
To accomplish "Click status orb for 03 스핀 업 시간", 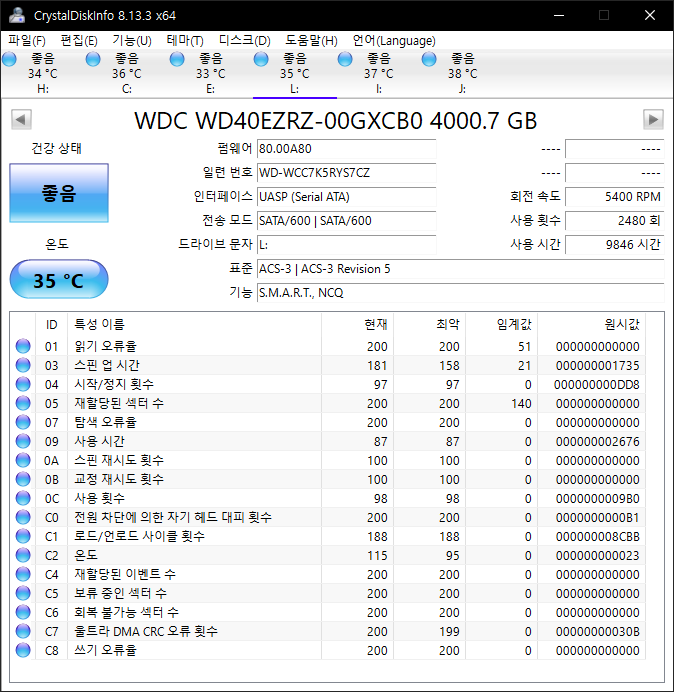I will [23, 365].
